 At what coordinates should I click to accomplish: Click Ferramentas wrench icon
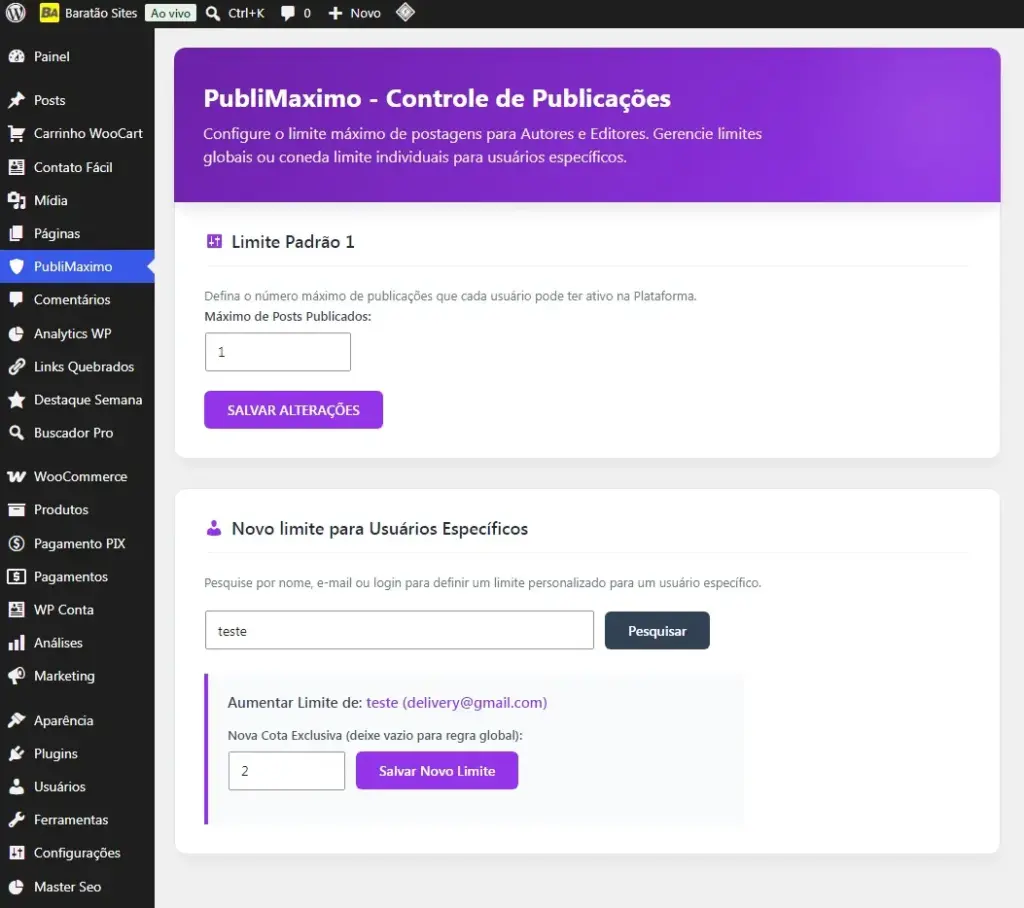(x=16, y=820)
